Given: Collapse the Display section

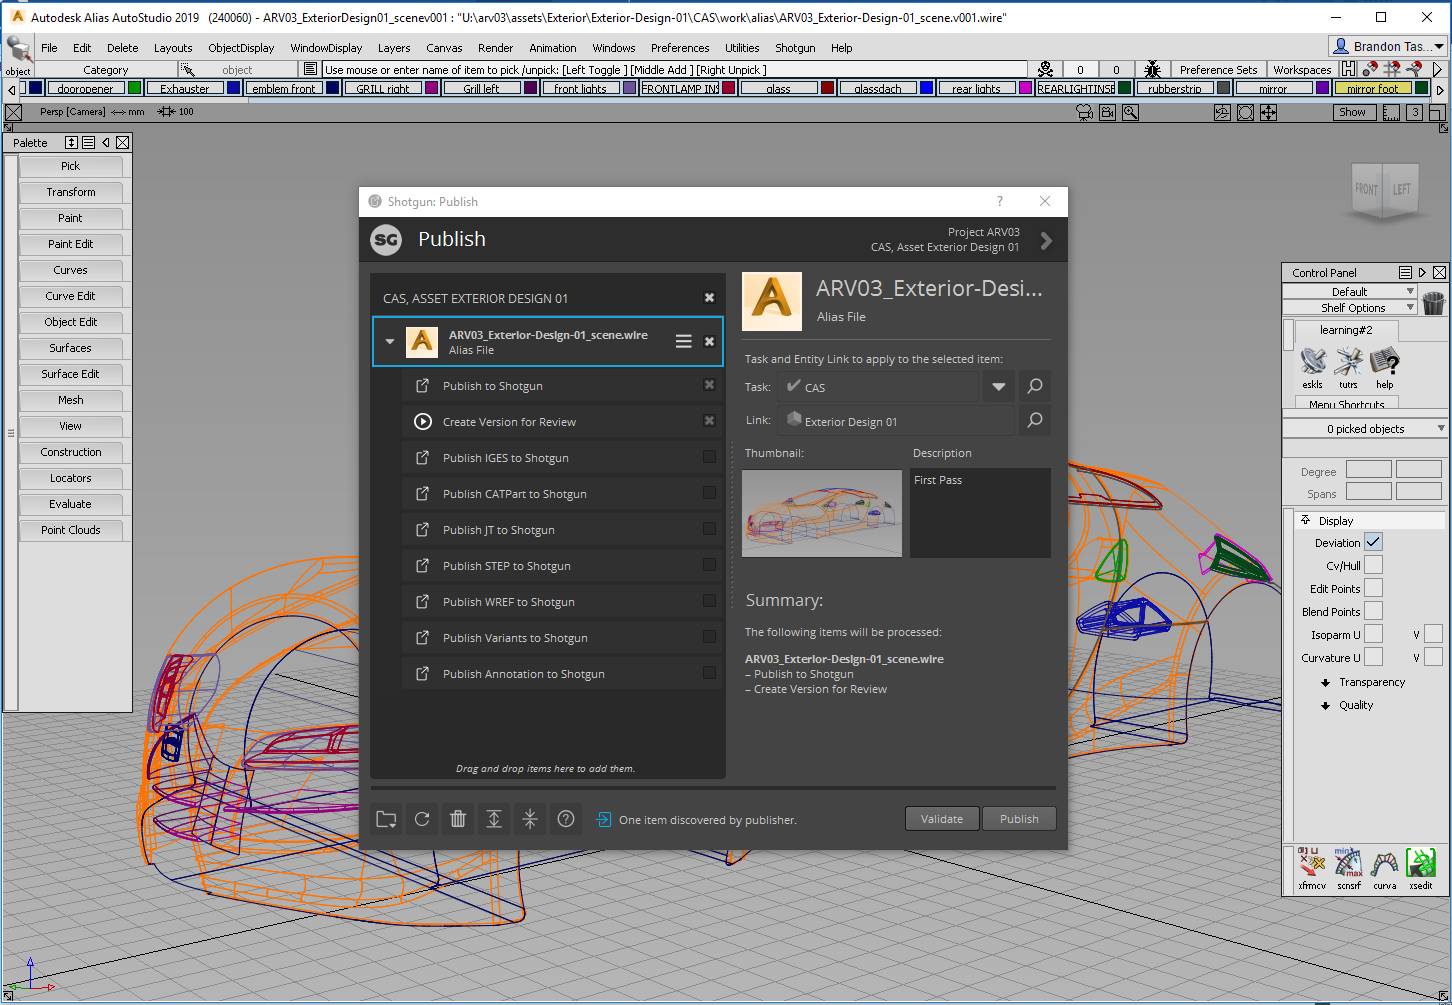Looking at the screenshot, I should point(1305,520).
